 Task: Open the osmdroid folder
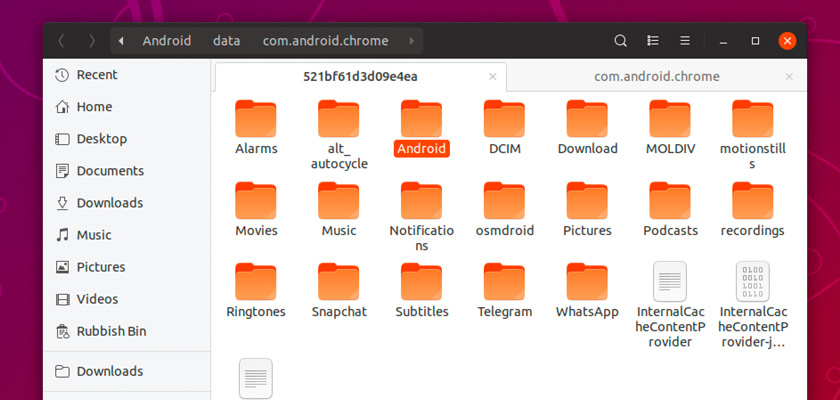505,210
